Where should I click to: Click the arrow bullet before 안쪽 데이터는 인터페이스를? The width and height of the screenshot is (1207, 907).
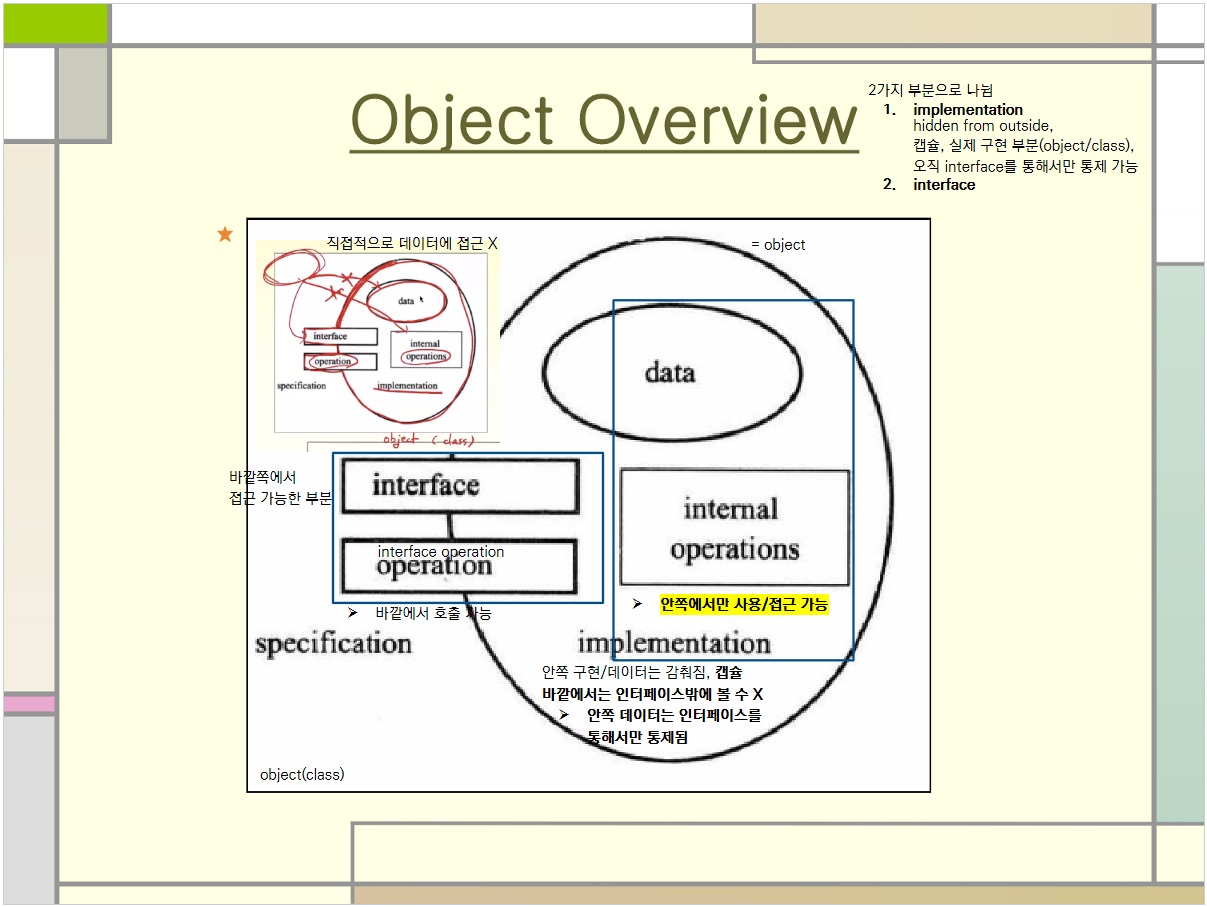(x=564, y=715)
